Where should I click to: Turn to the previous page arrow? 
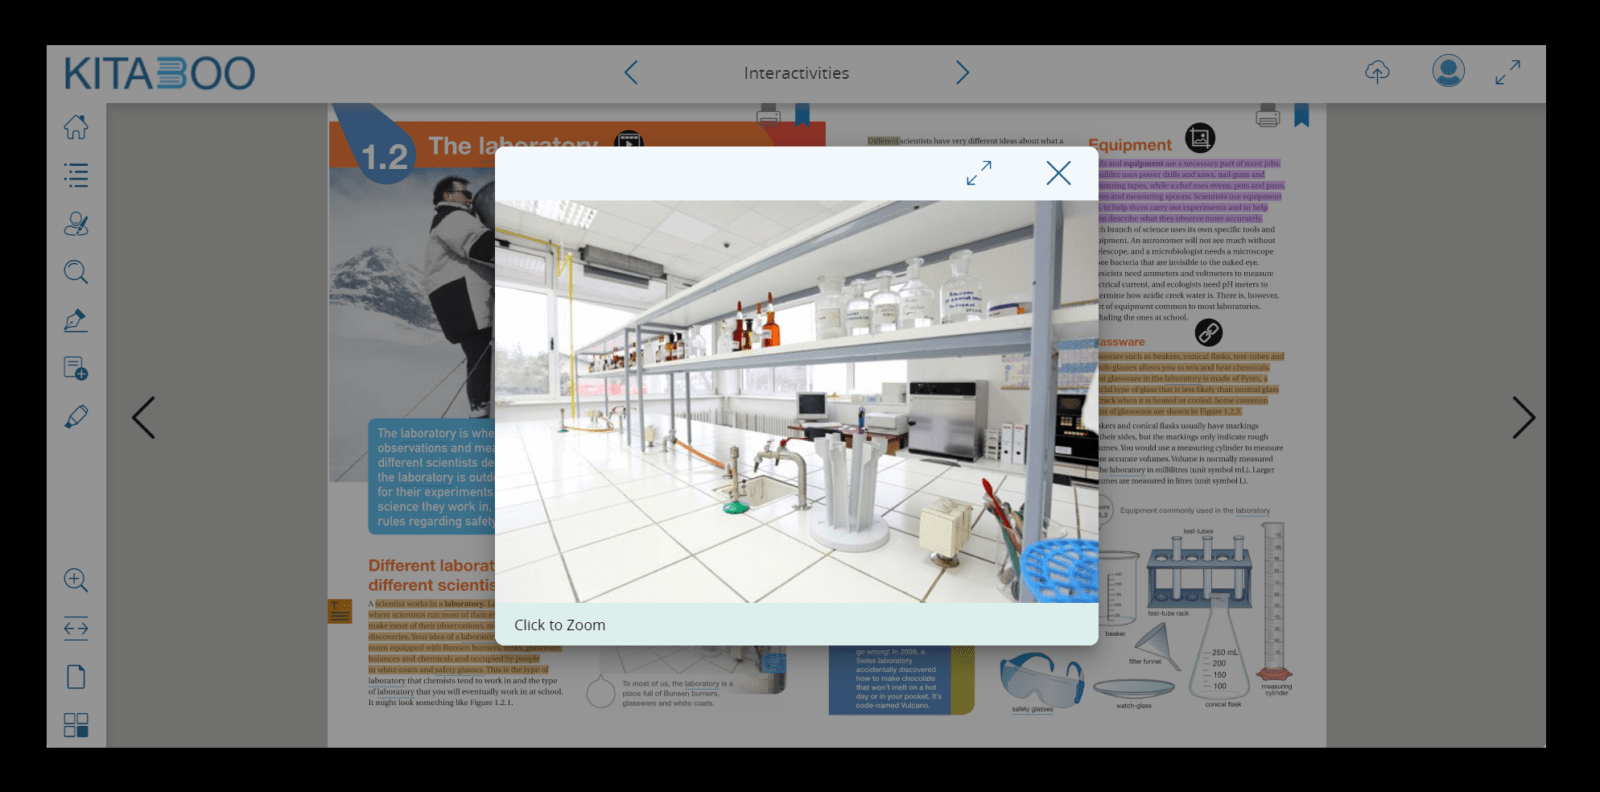click(144, 418)
